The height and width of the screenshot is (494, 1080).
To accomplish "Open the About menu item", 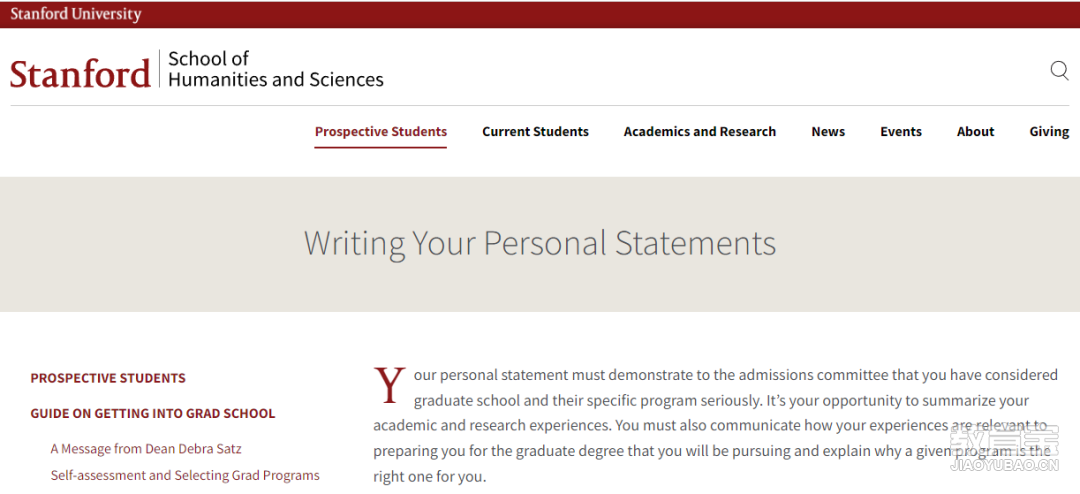I will coord(975,132).
